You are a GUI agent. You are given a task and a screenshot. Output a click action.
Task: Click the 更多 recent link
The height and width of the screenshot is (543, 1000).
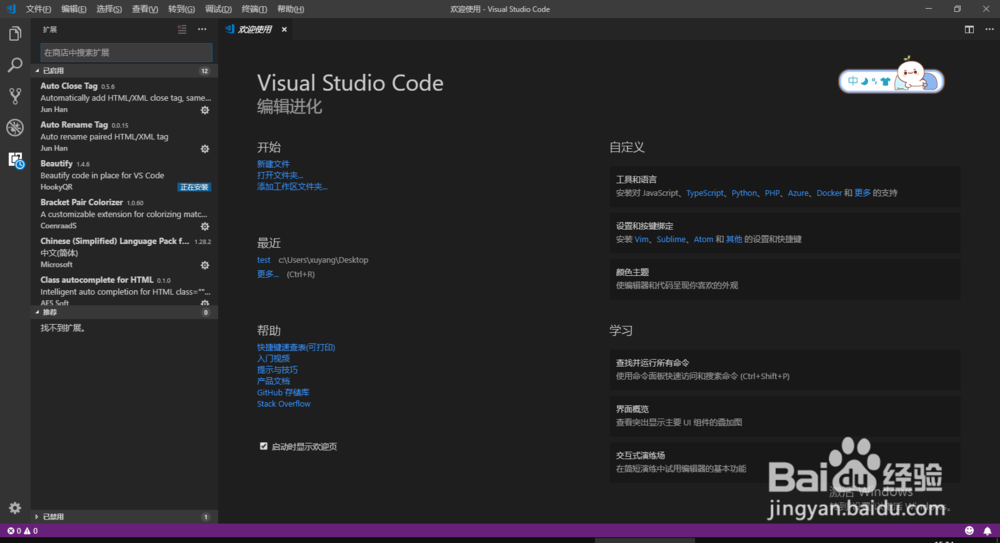tap(268, 274)
